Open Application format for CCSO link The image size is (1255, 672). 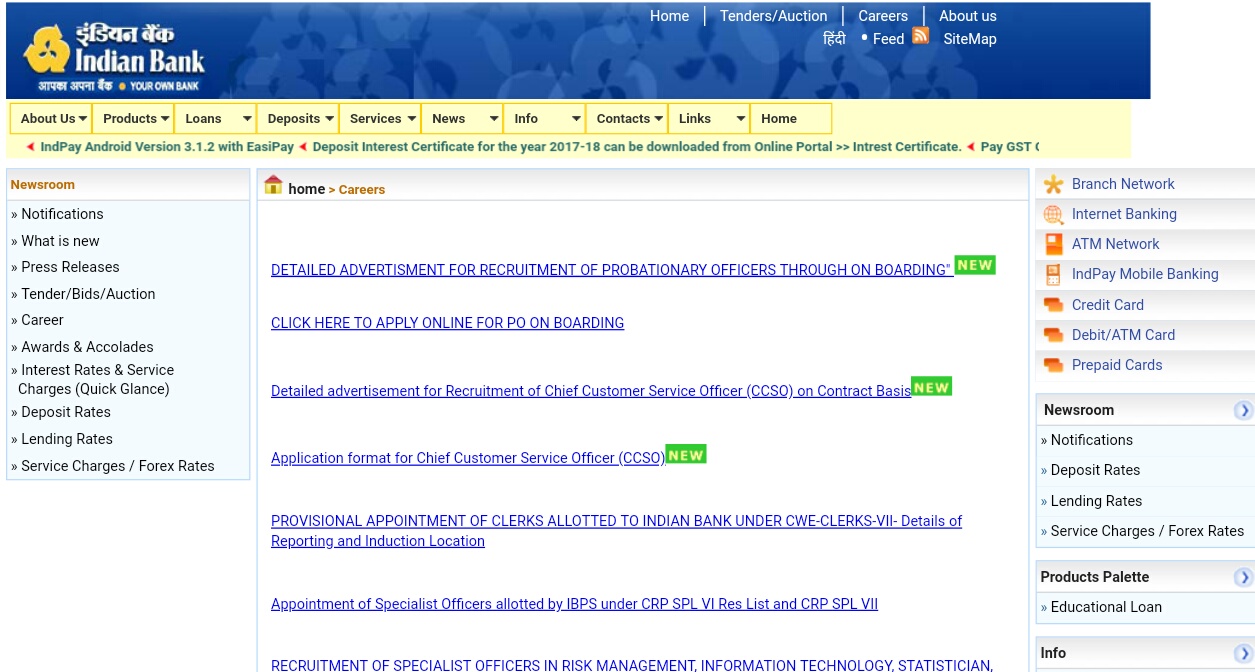468,458
